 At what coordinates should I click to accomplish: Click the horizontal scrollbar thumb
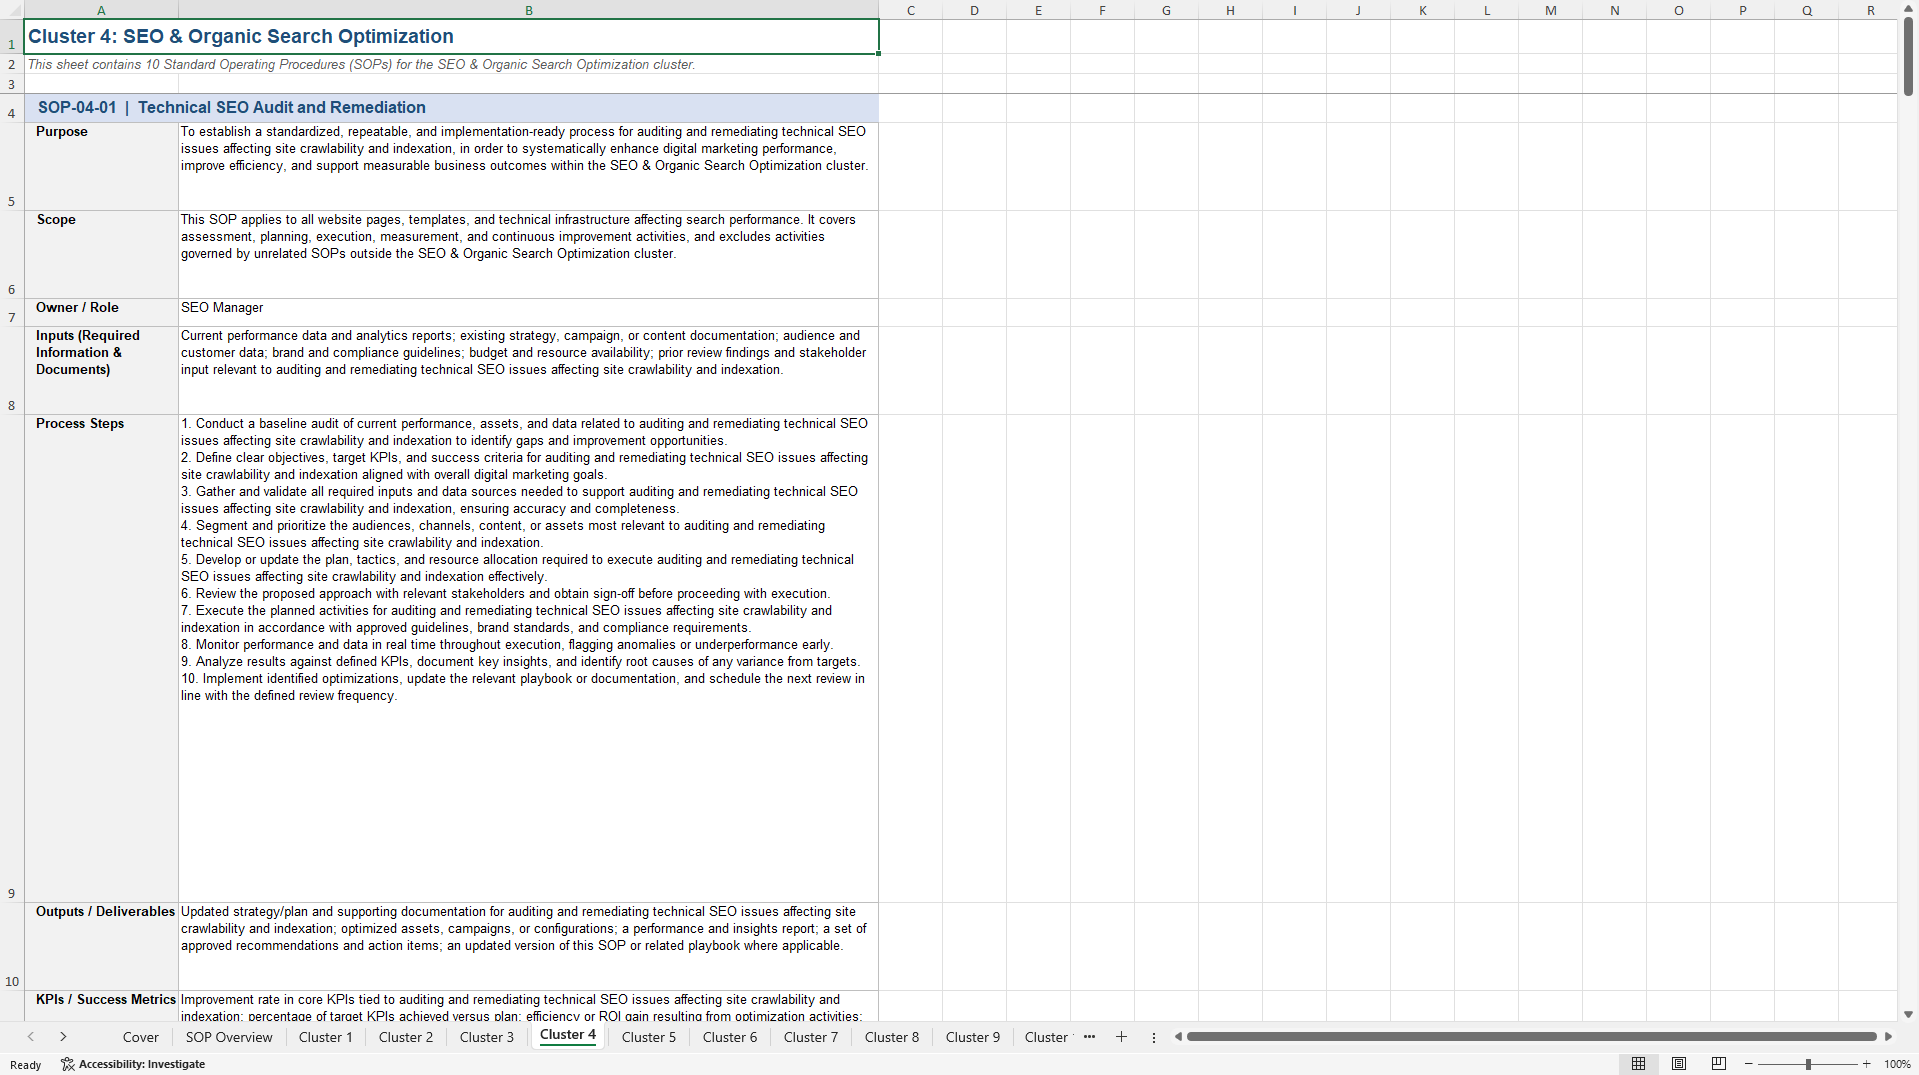(x=1531, y=1037)
